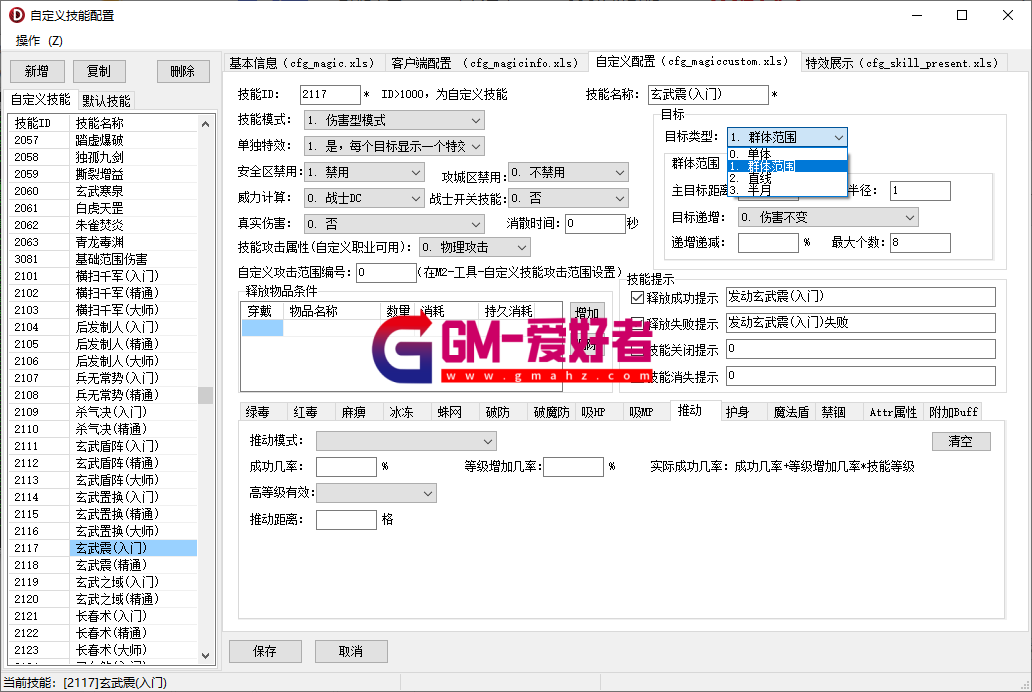Switch to the Attr属性 tab

coord(893,412)
